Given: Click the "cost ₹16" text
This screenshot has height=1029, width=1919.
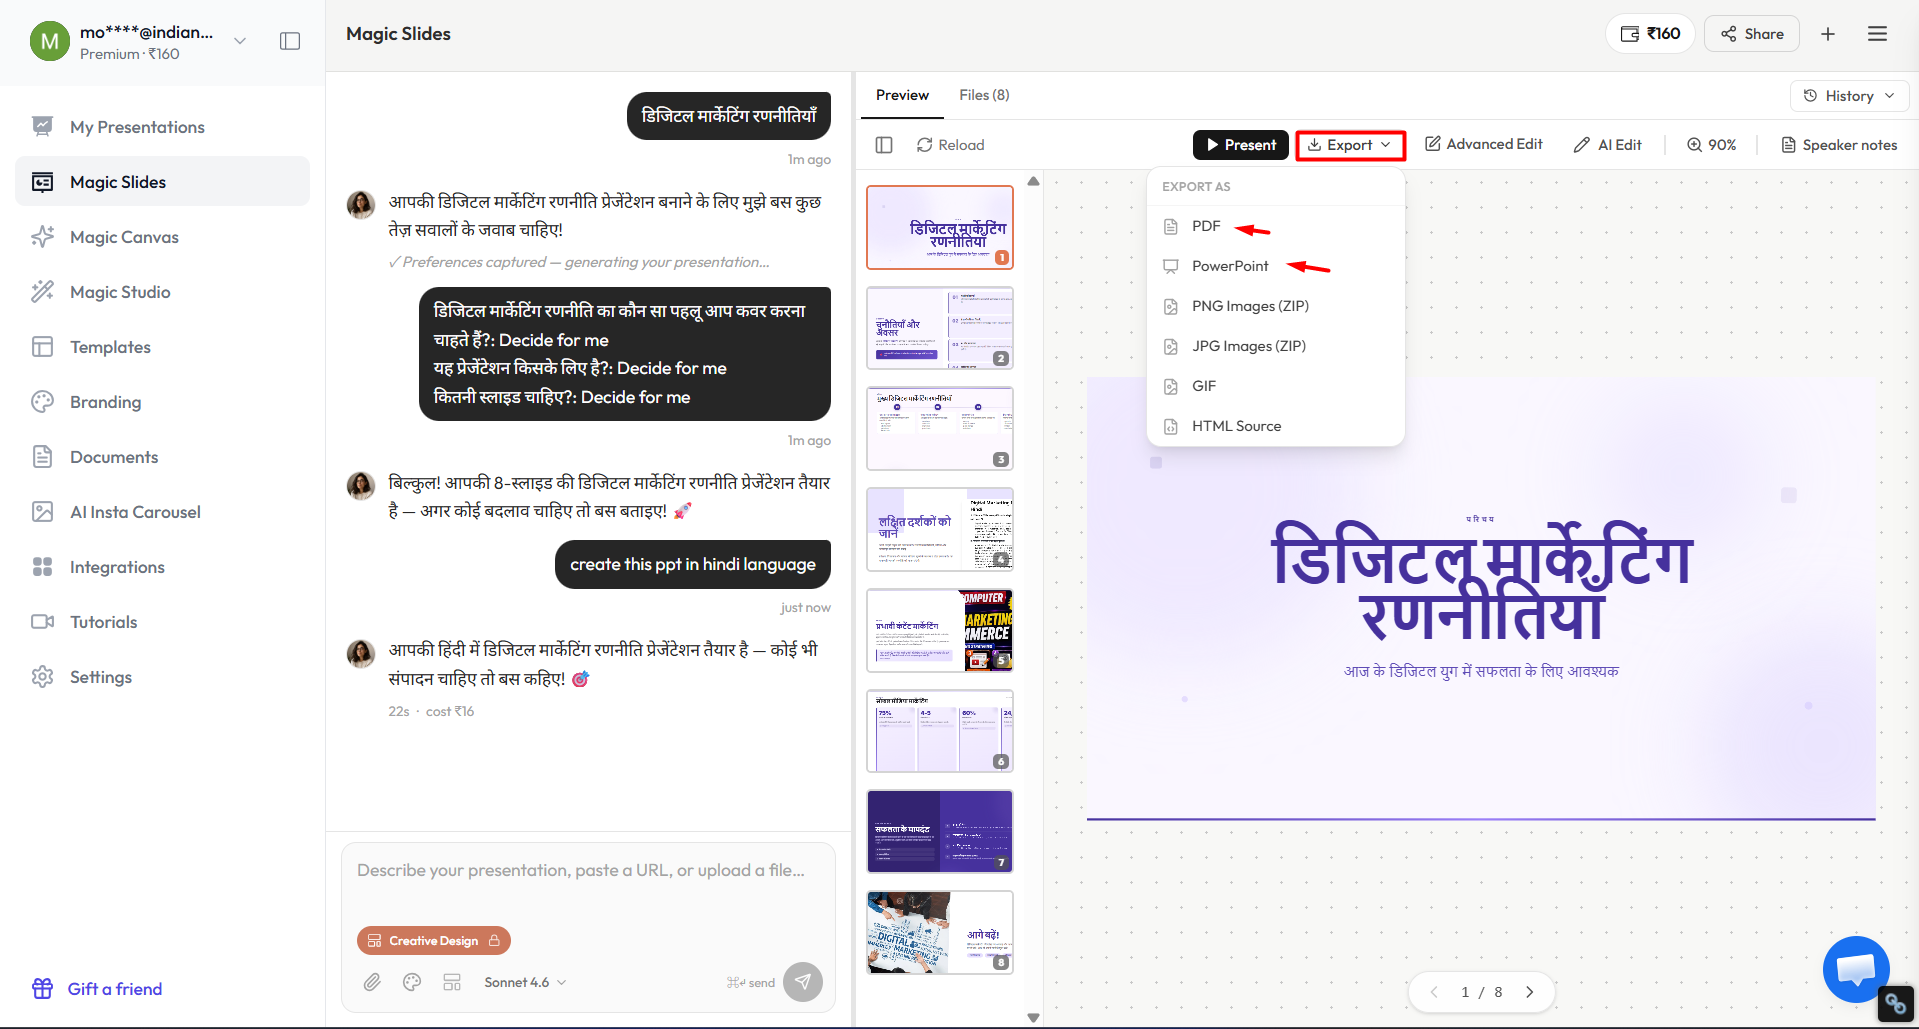Looking at the screenshot, I should click(x=450, y=711).
